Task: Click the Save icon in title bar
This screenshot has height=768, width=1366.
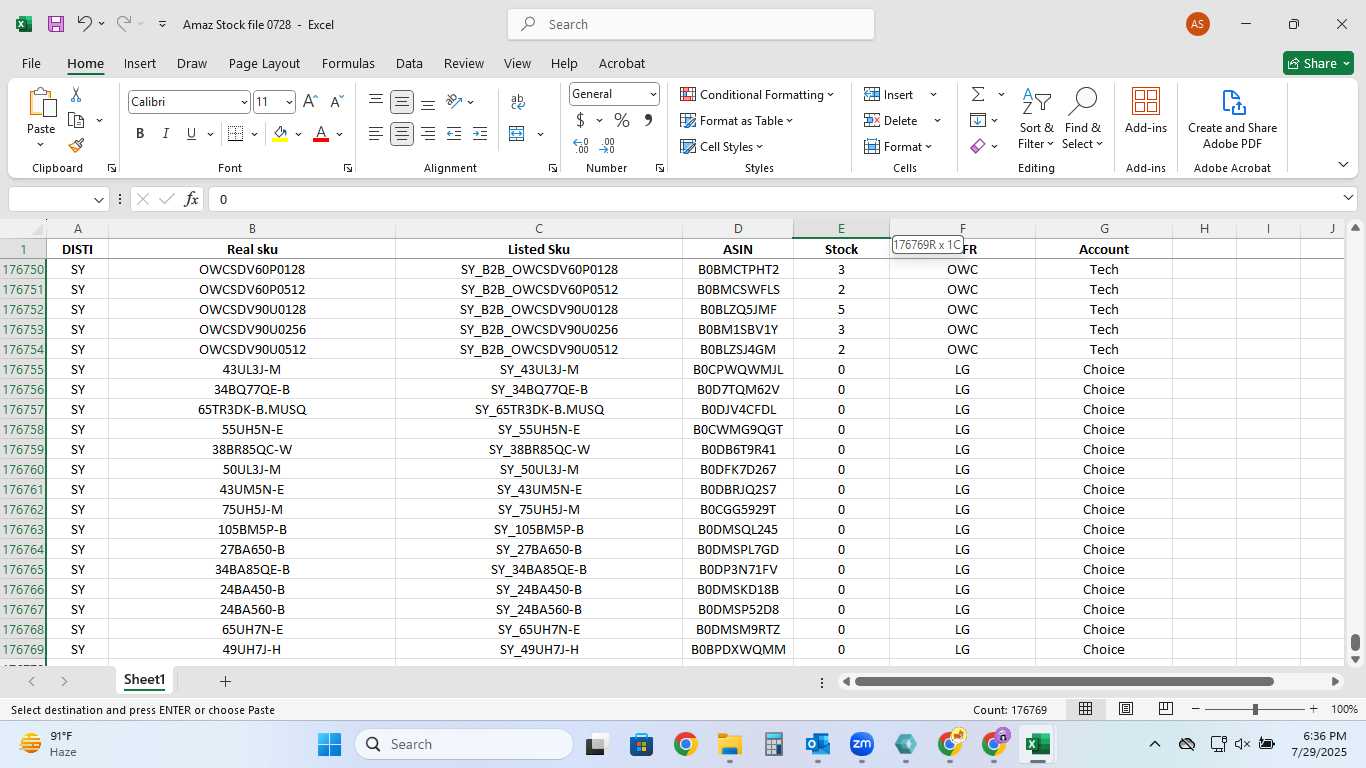Action: point(56,24)
